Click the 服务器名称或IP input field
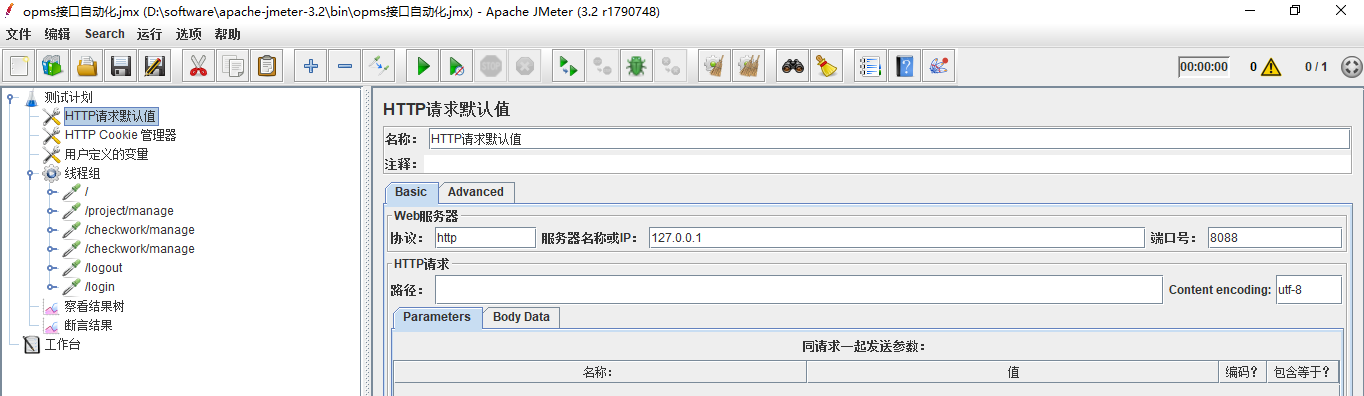1364x396 pixels. 896,238
